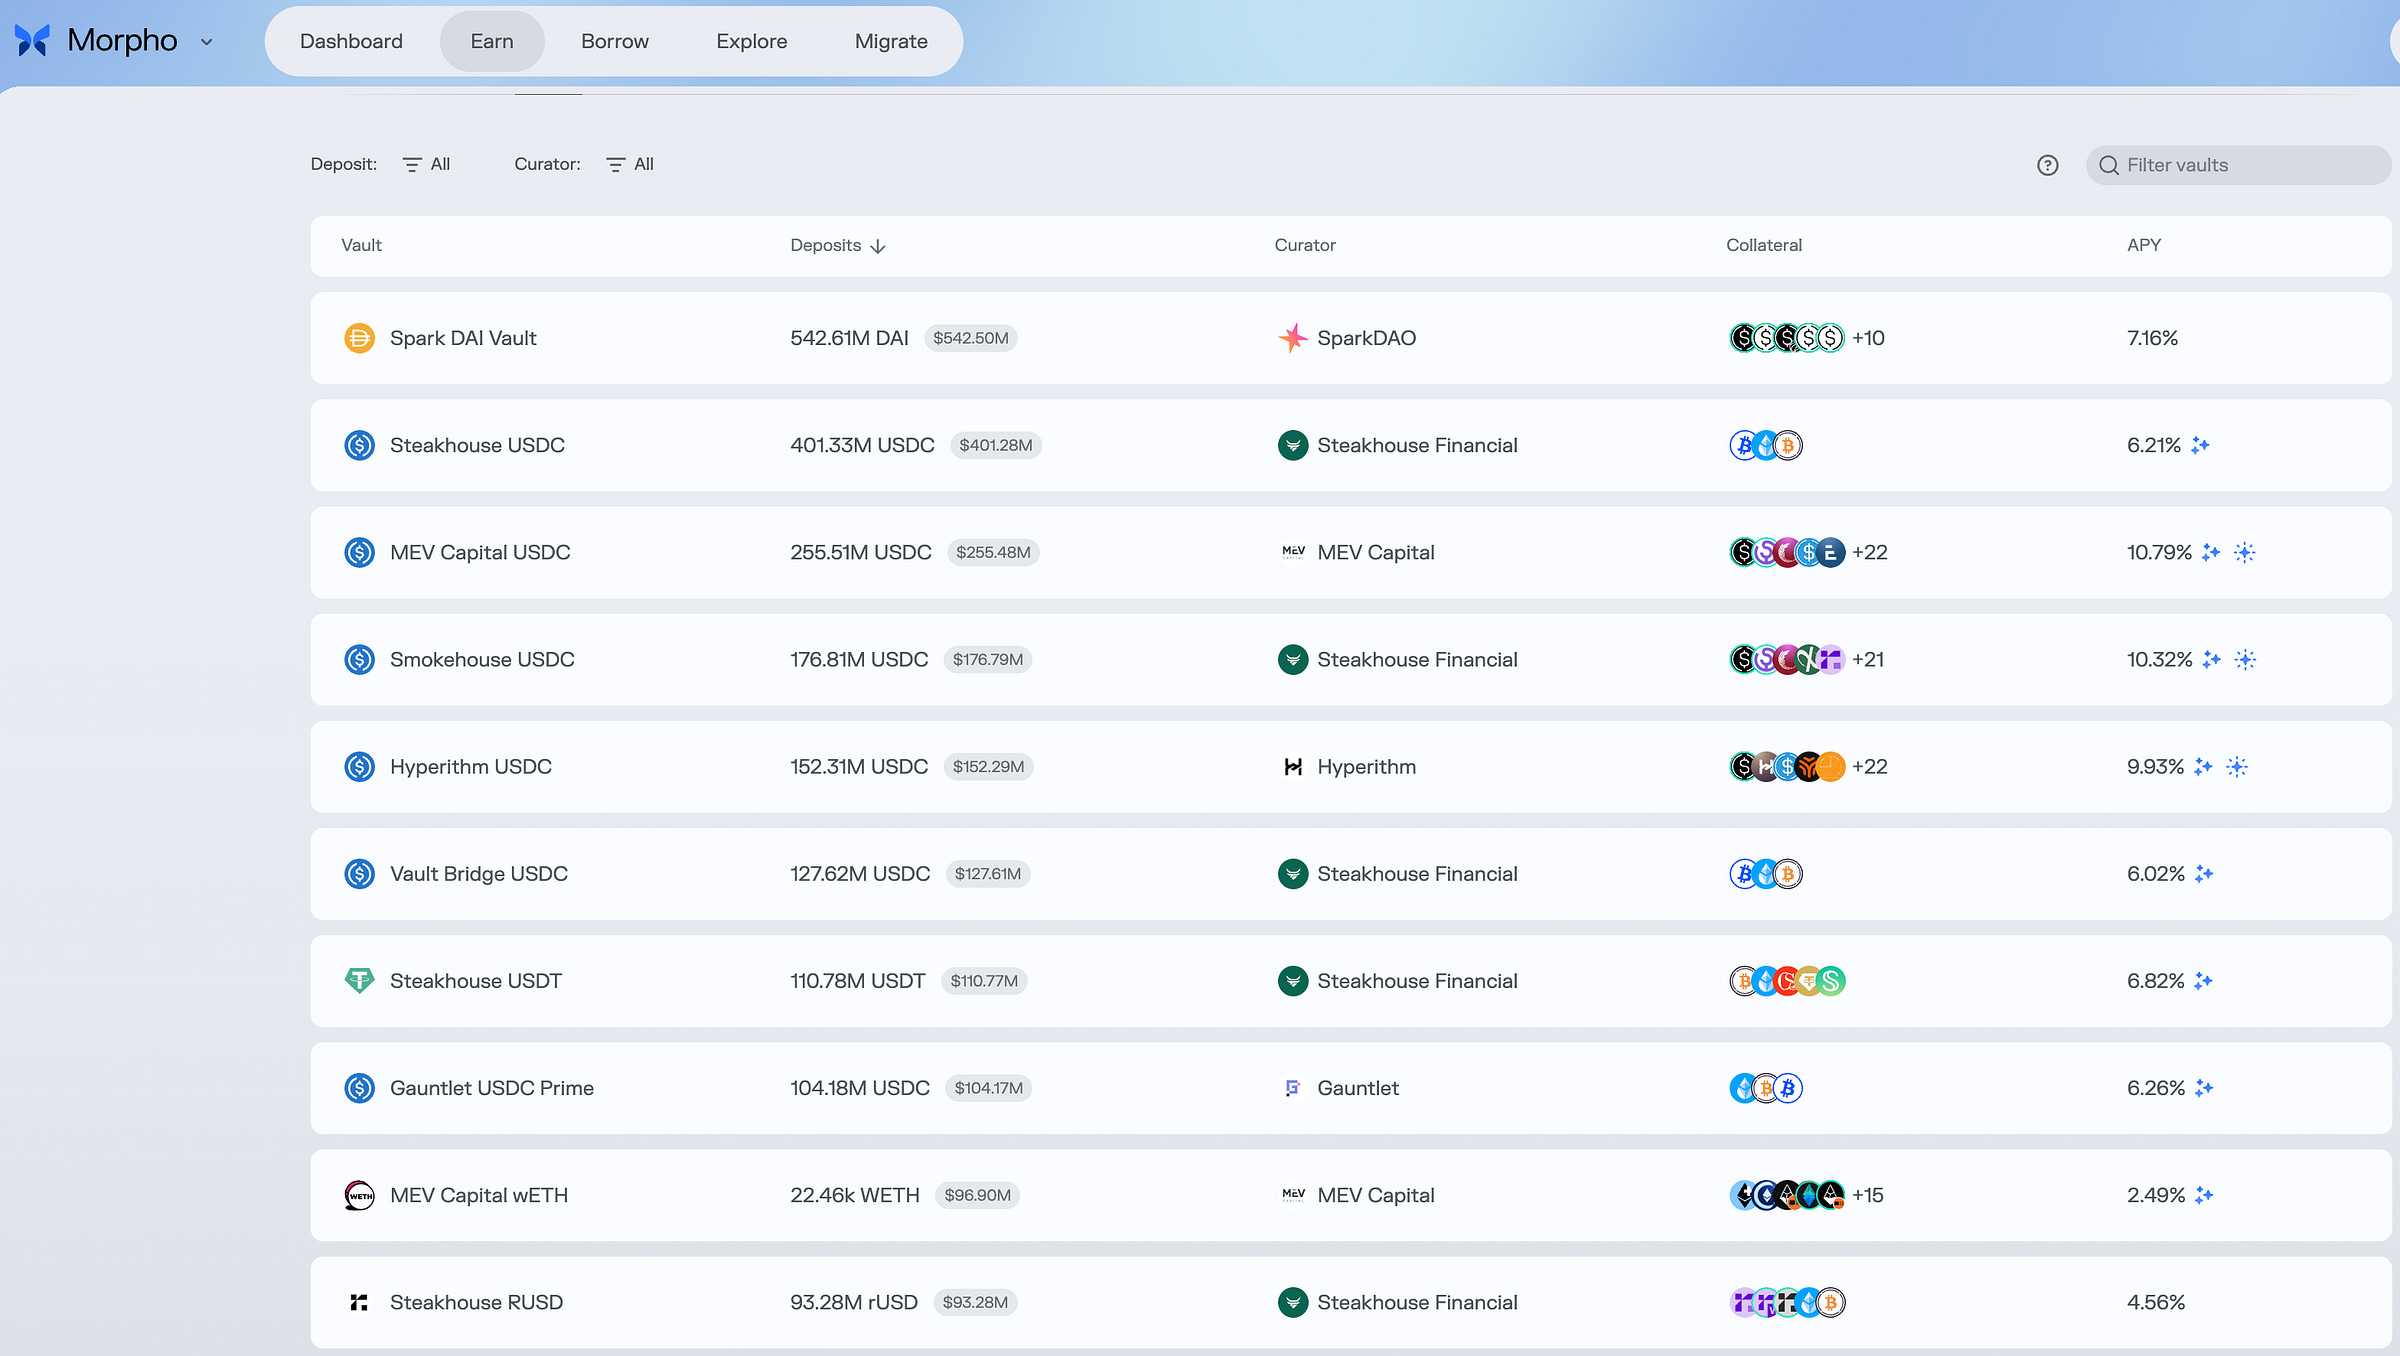Click the Morpho butterfly logo
The image size is (2400, 1356).
(x=32, y=41)
